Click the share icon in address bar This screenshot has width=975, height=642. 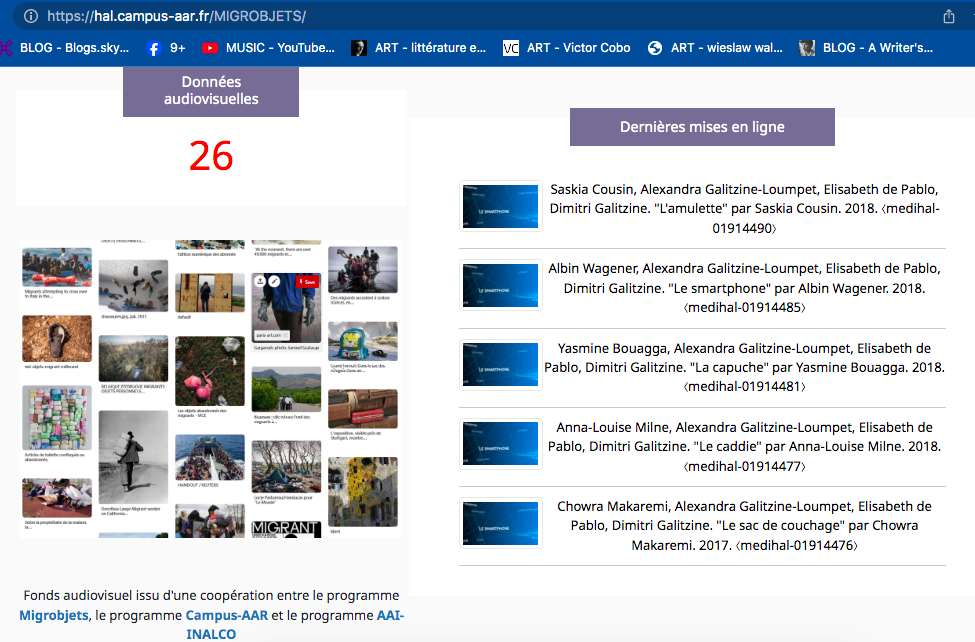[948, 16]
